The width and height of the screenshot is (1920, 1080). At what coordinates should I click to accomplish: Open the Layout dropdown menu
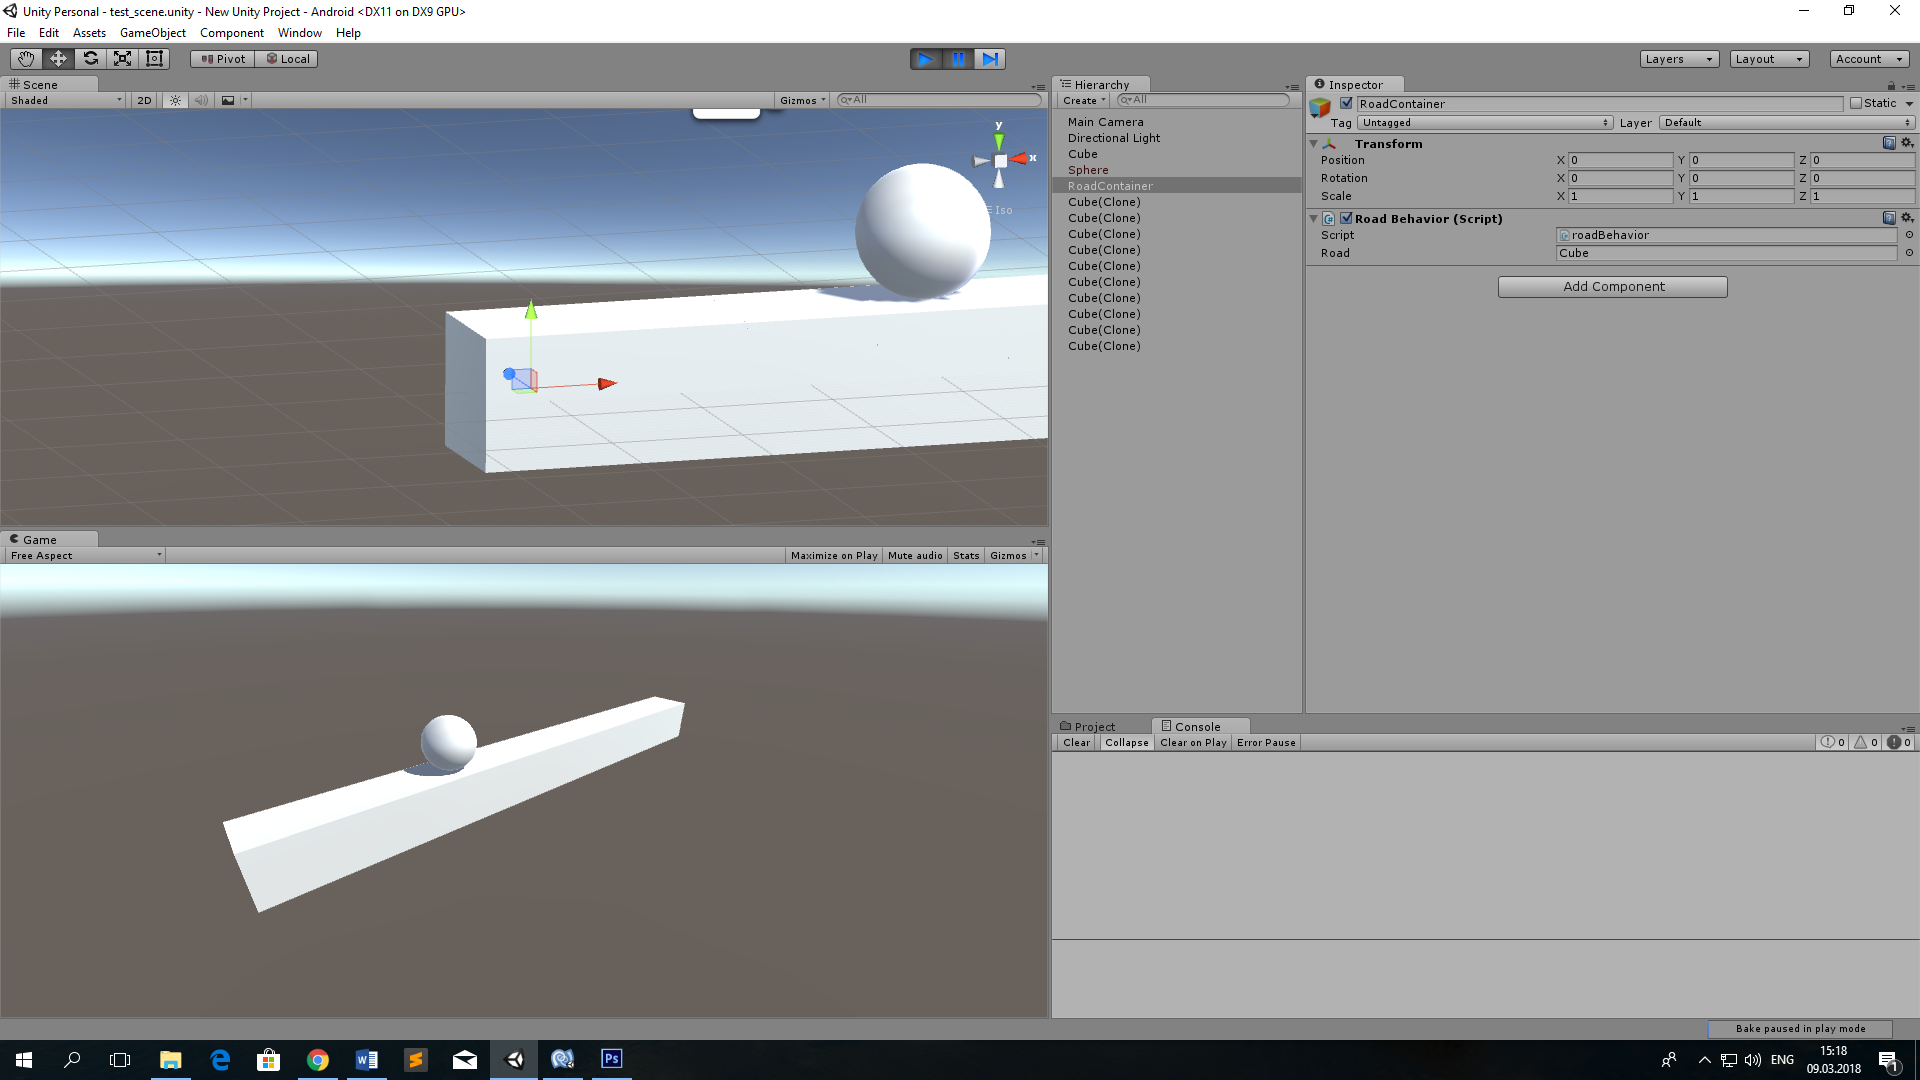coord(1768,58)
